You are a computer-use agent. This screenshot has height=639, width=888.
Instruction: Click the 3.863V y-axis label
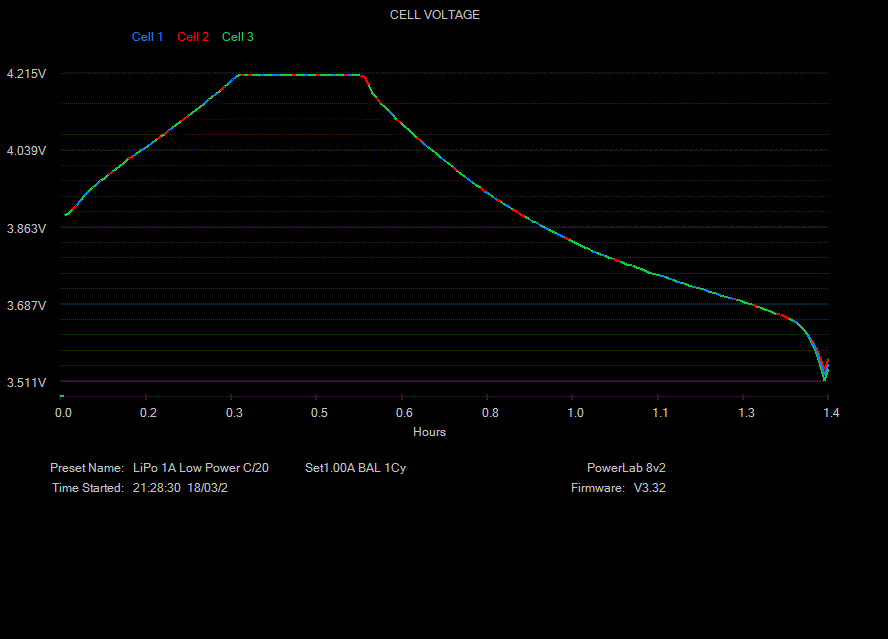(26, 228)
